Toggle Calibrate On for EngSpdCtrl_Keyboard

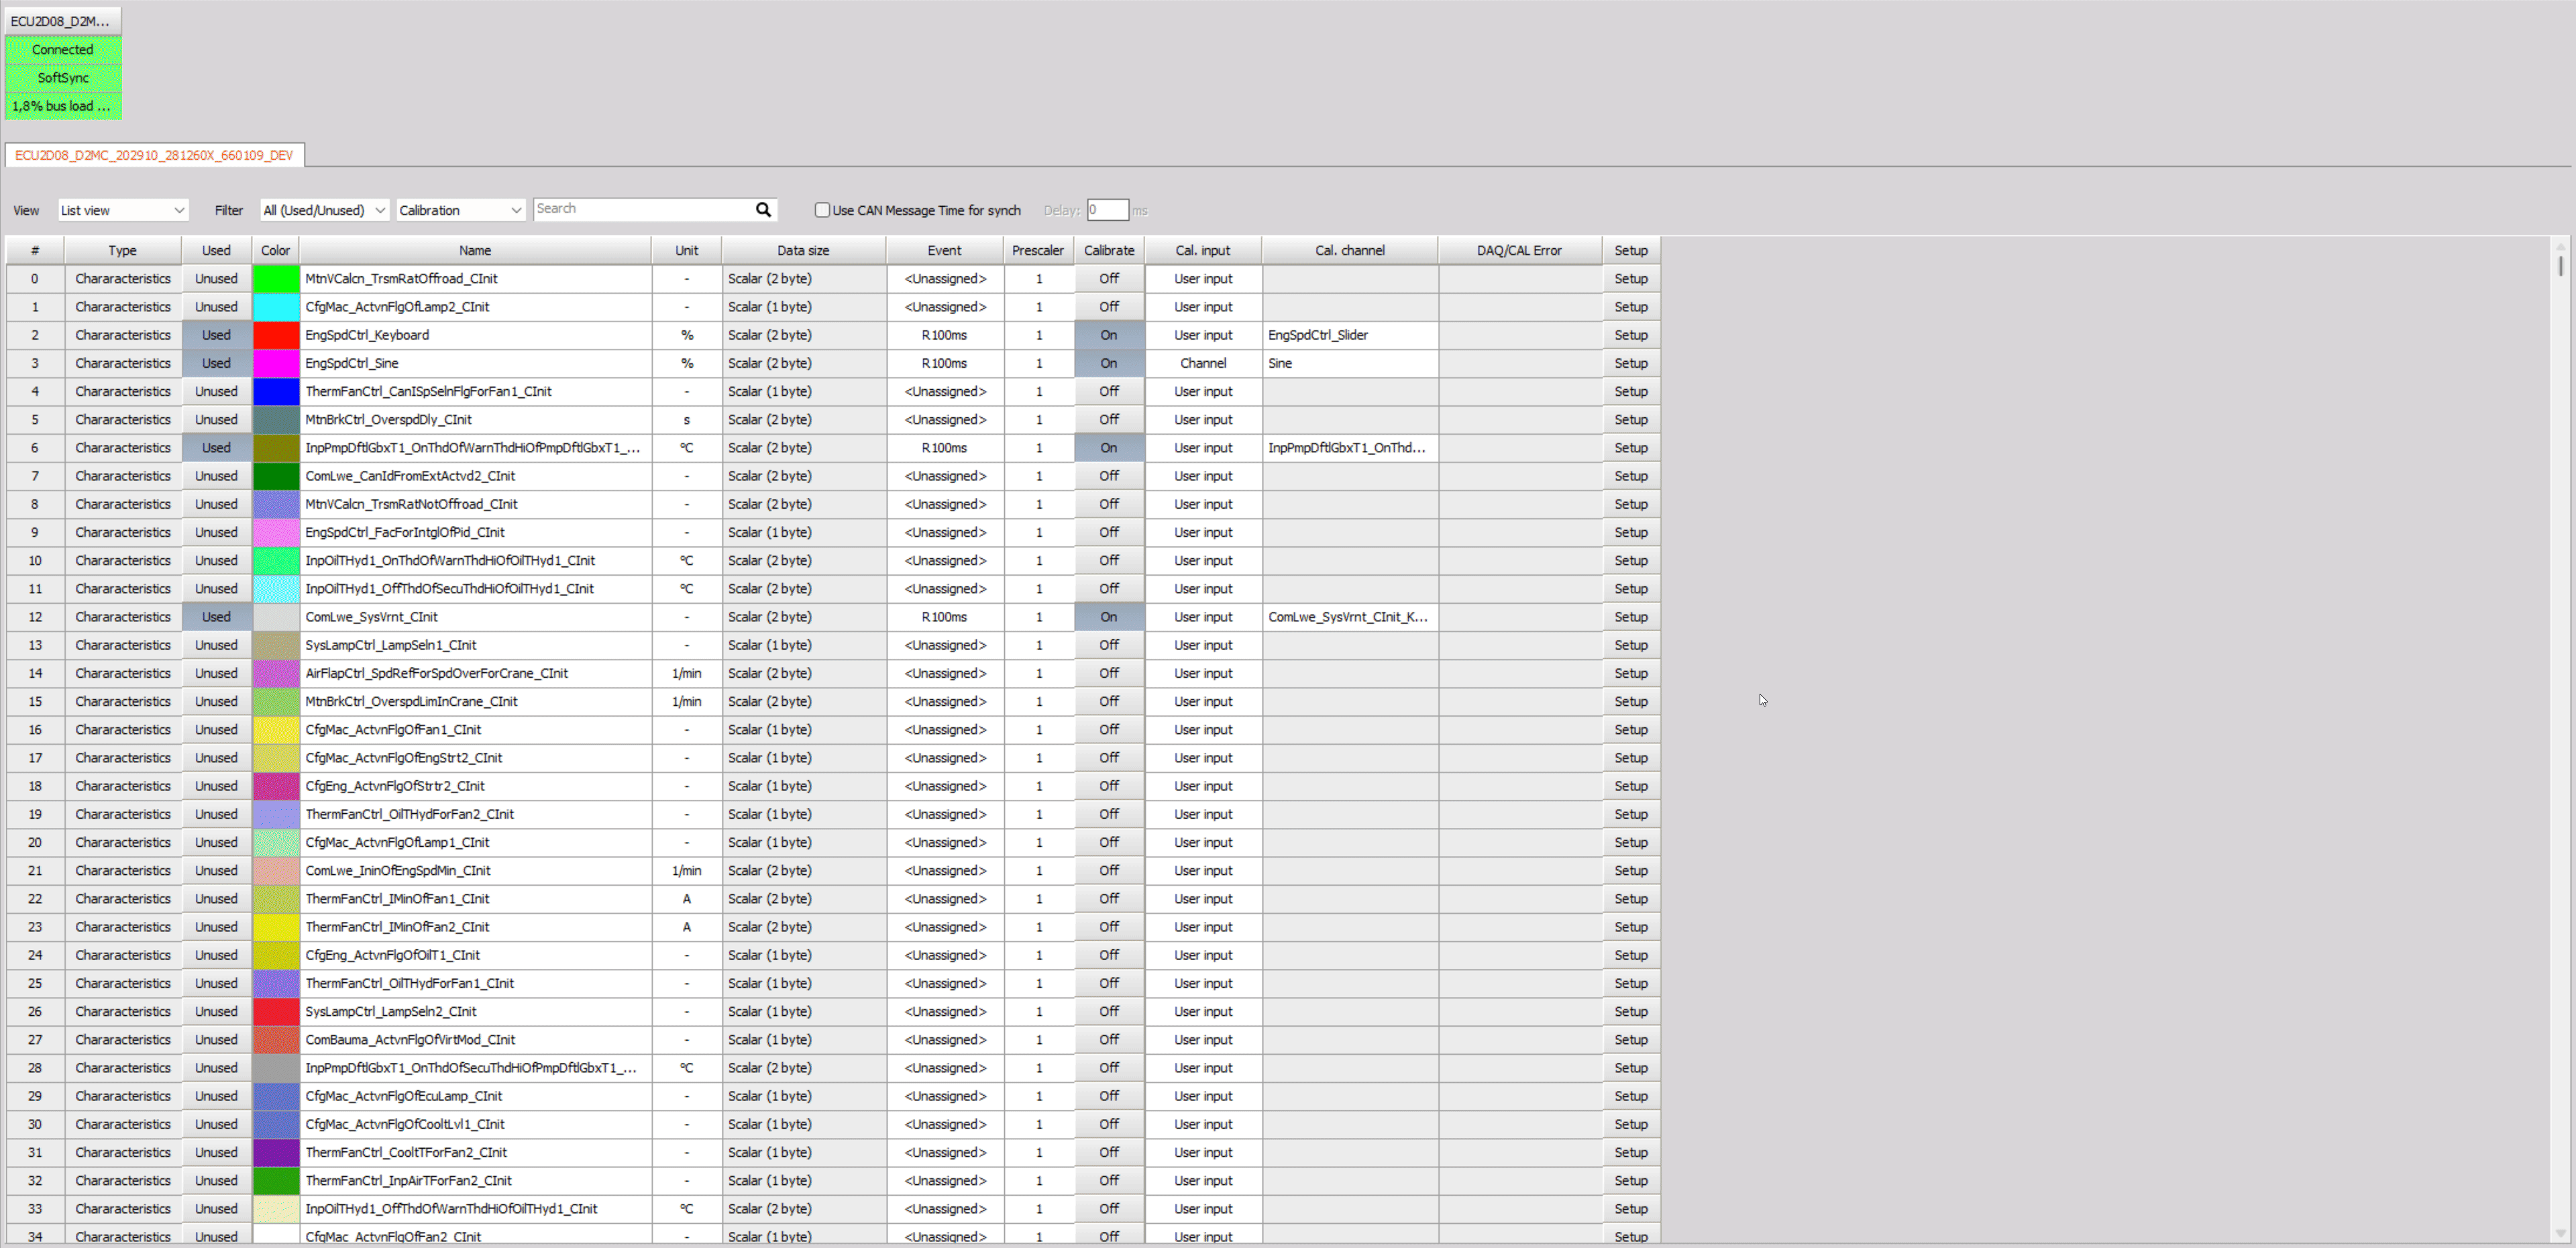[1109, 335]
